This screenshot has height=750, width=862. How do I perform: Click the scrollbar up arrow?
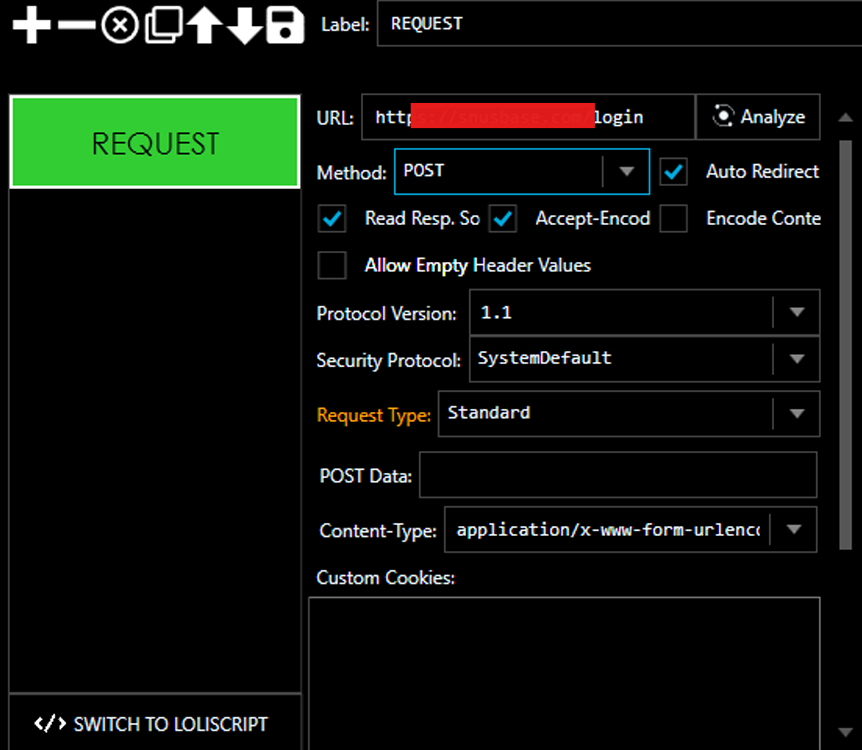point(846,117)
